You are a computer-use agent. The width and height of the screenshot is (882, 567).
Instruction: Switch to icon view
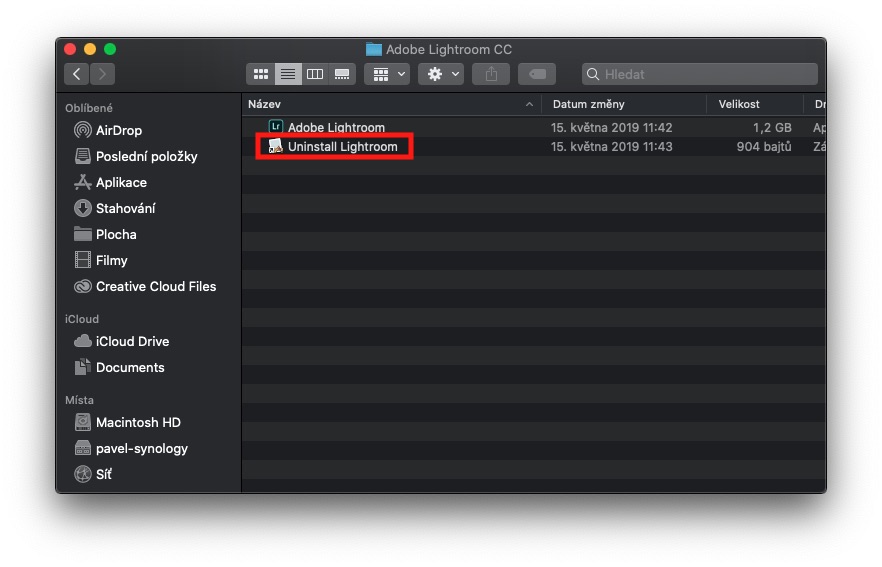[260, 74]
